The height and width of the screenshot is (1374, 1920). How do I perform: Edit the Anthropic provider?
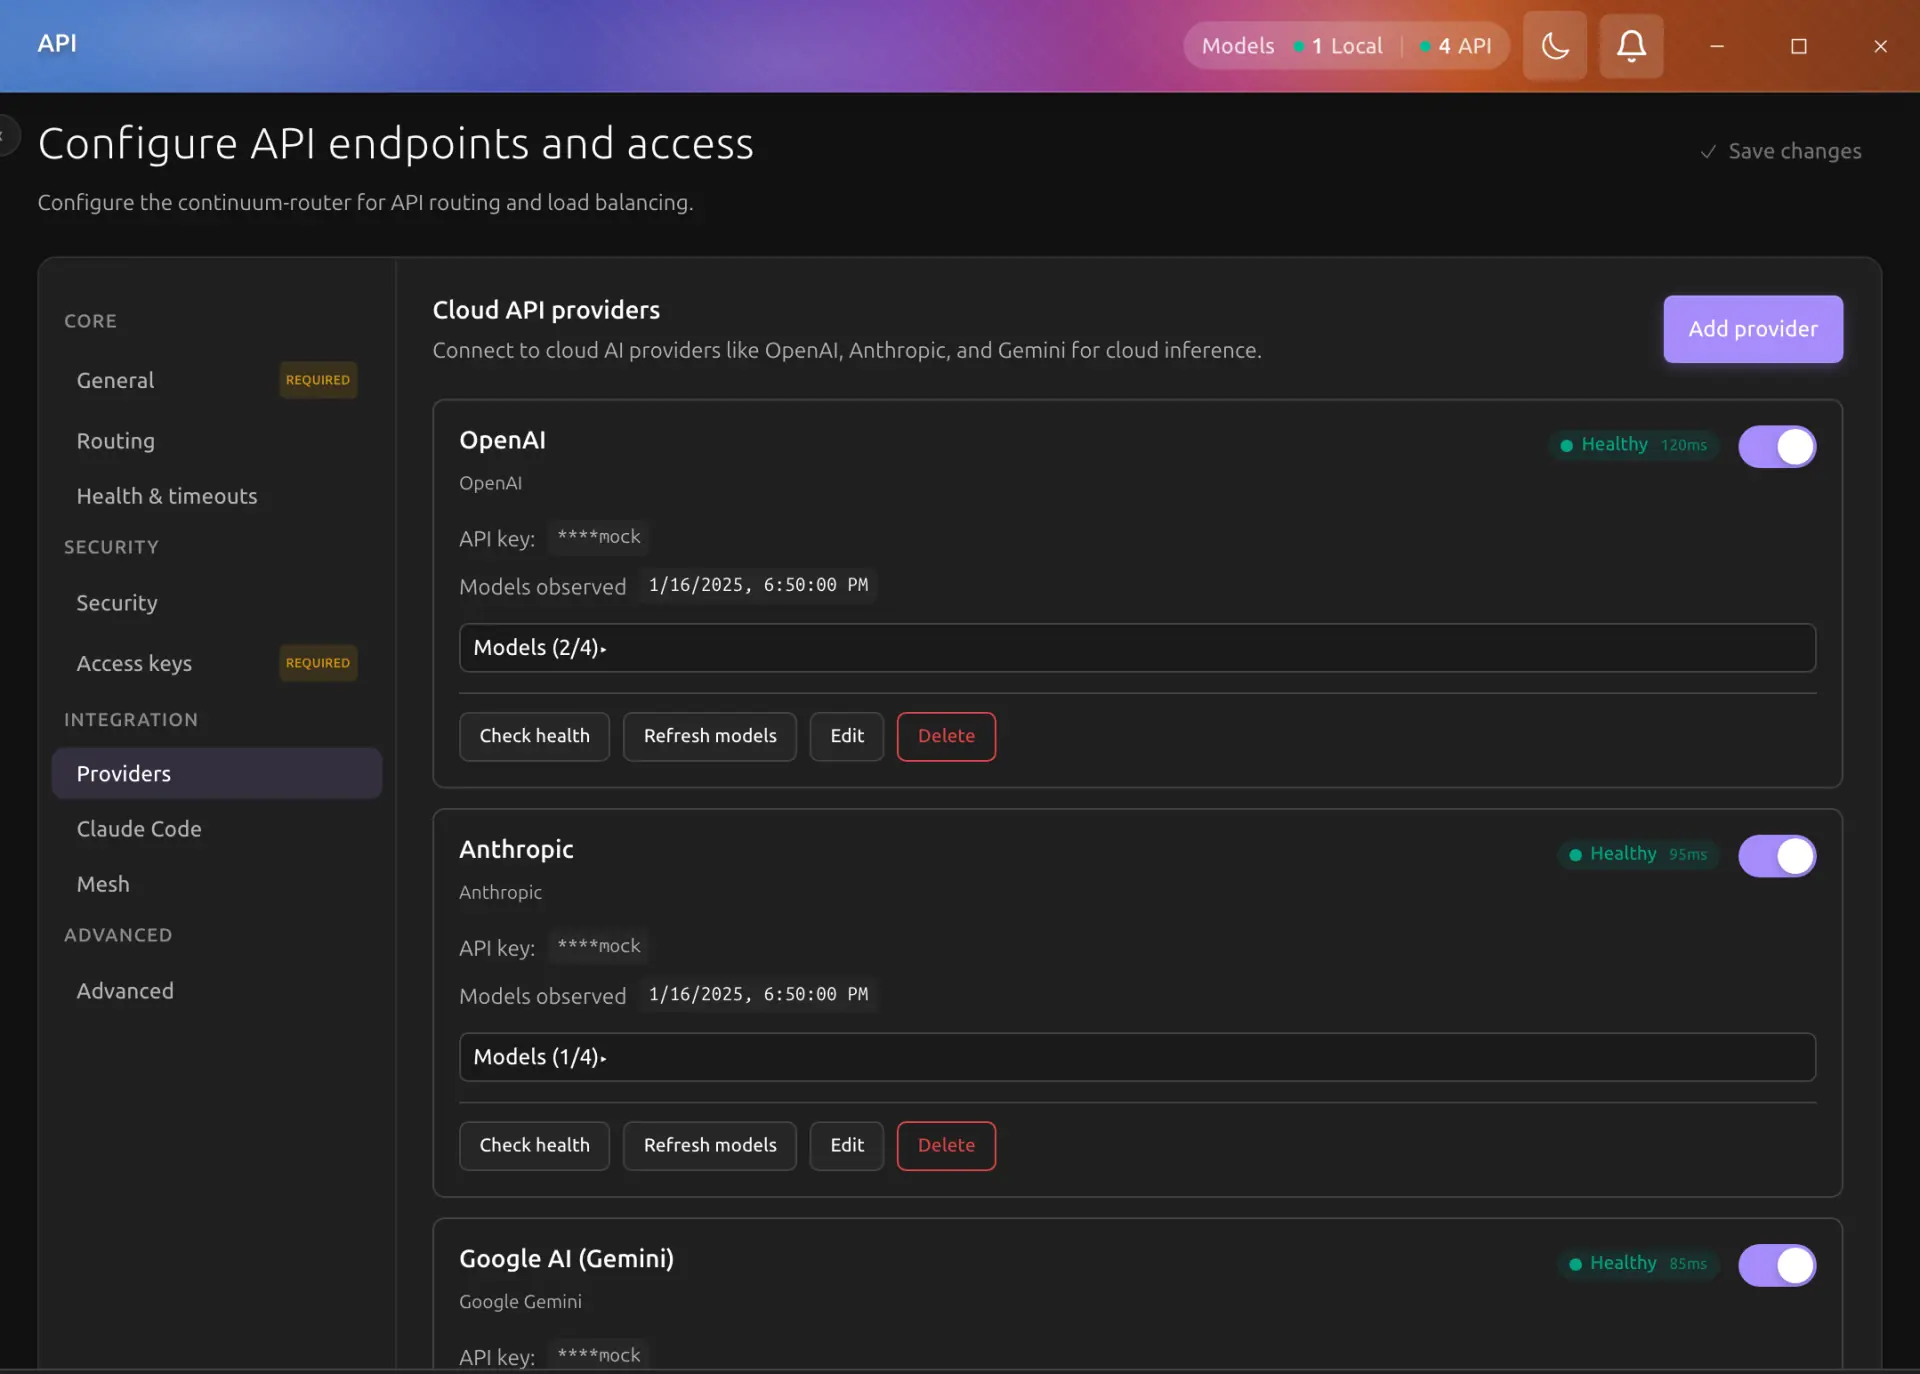pyautogui.click(x=847, y=1146)
